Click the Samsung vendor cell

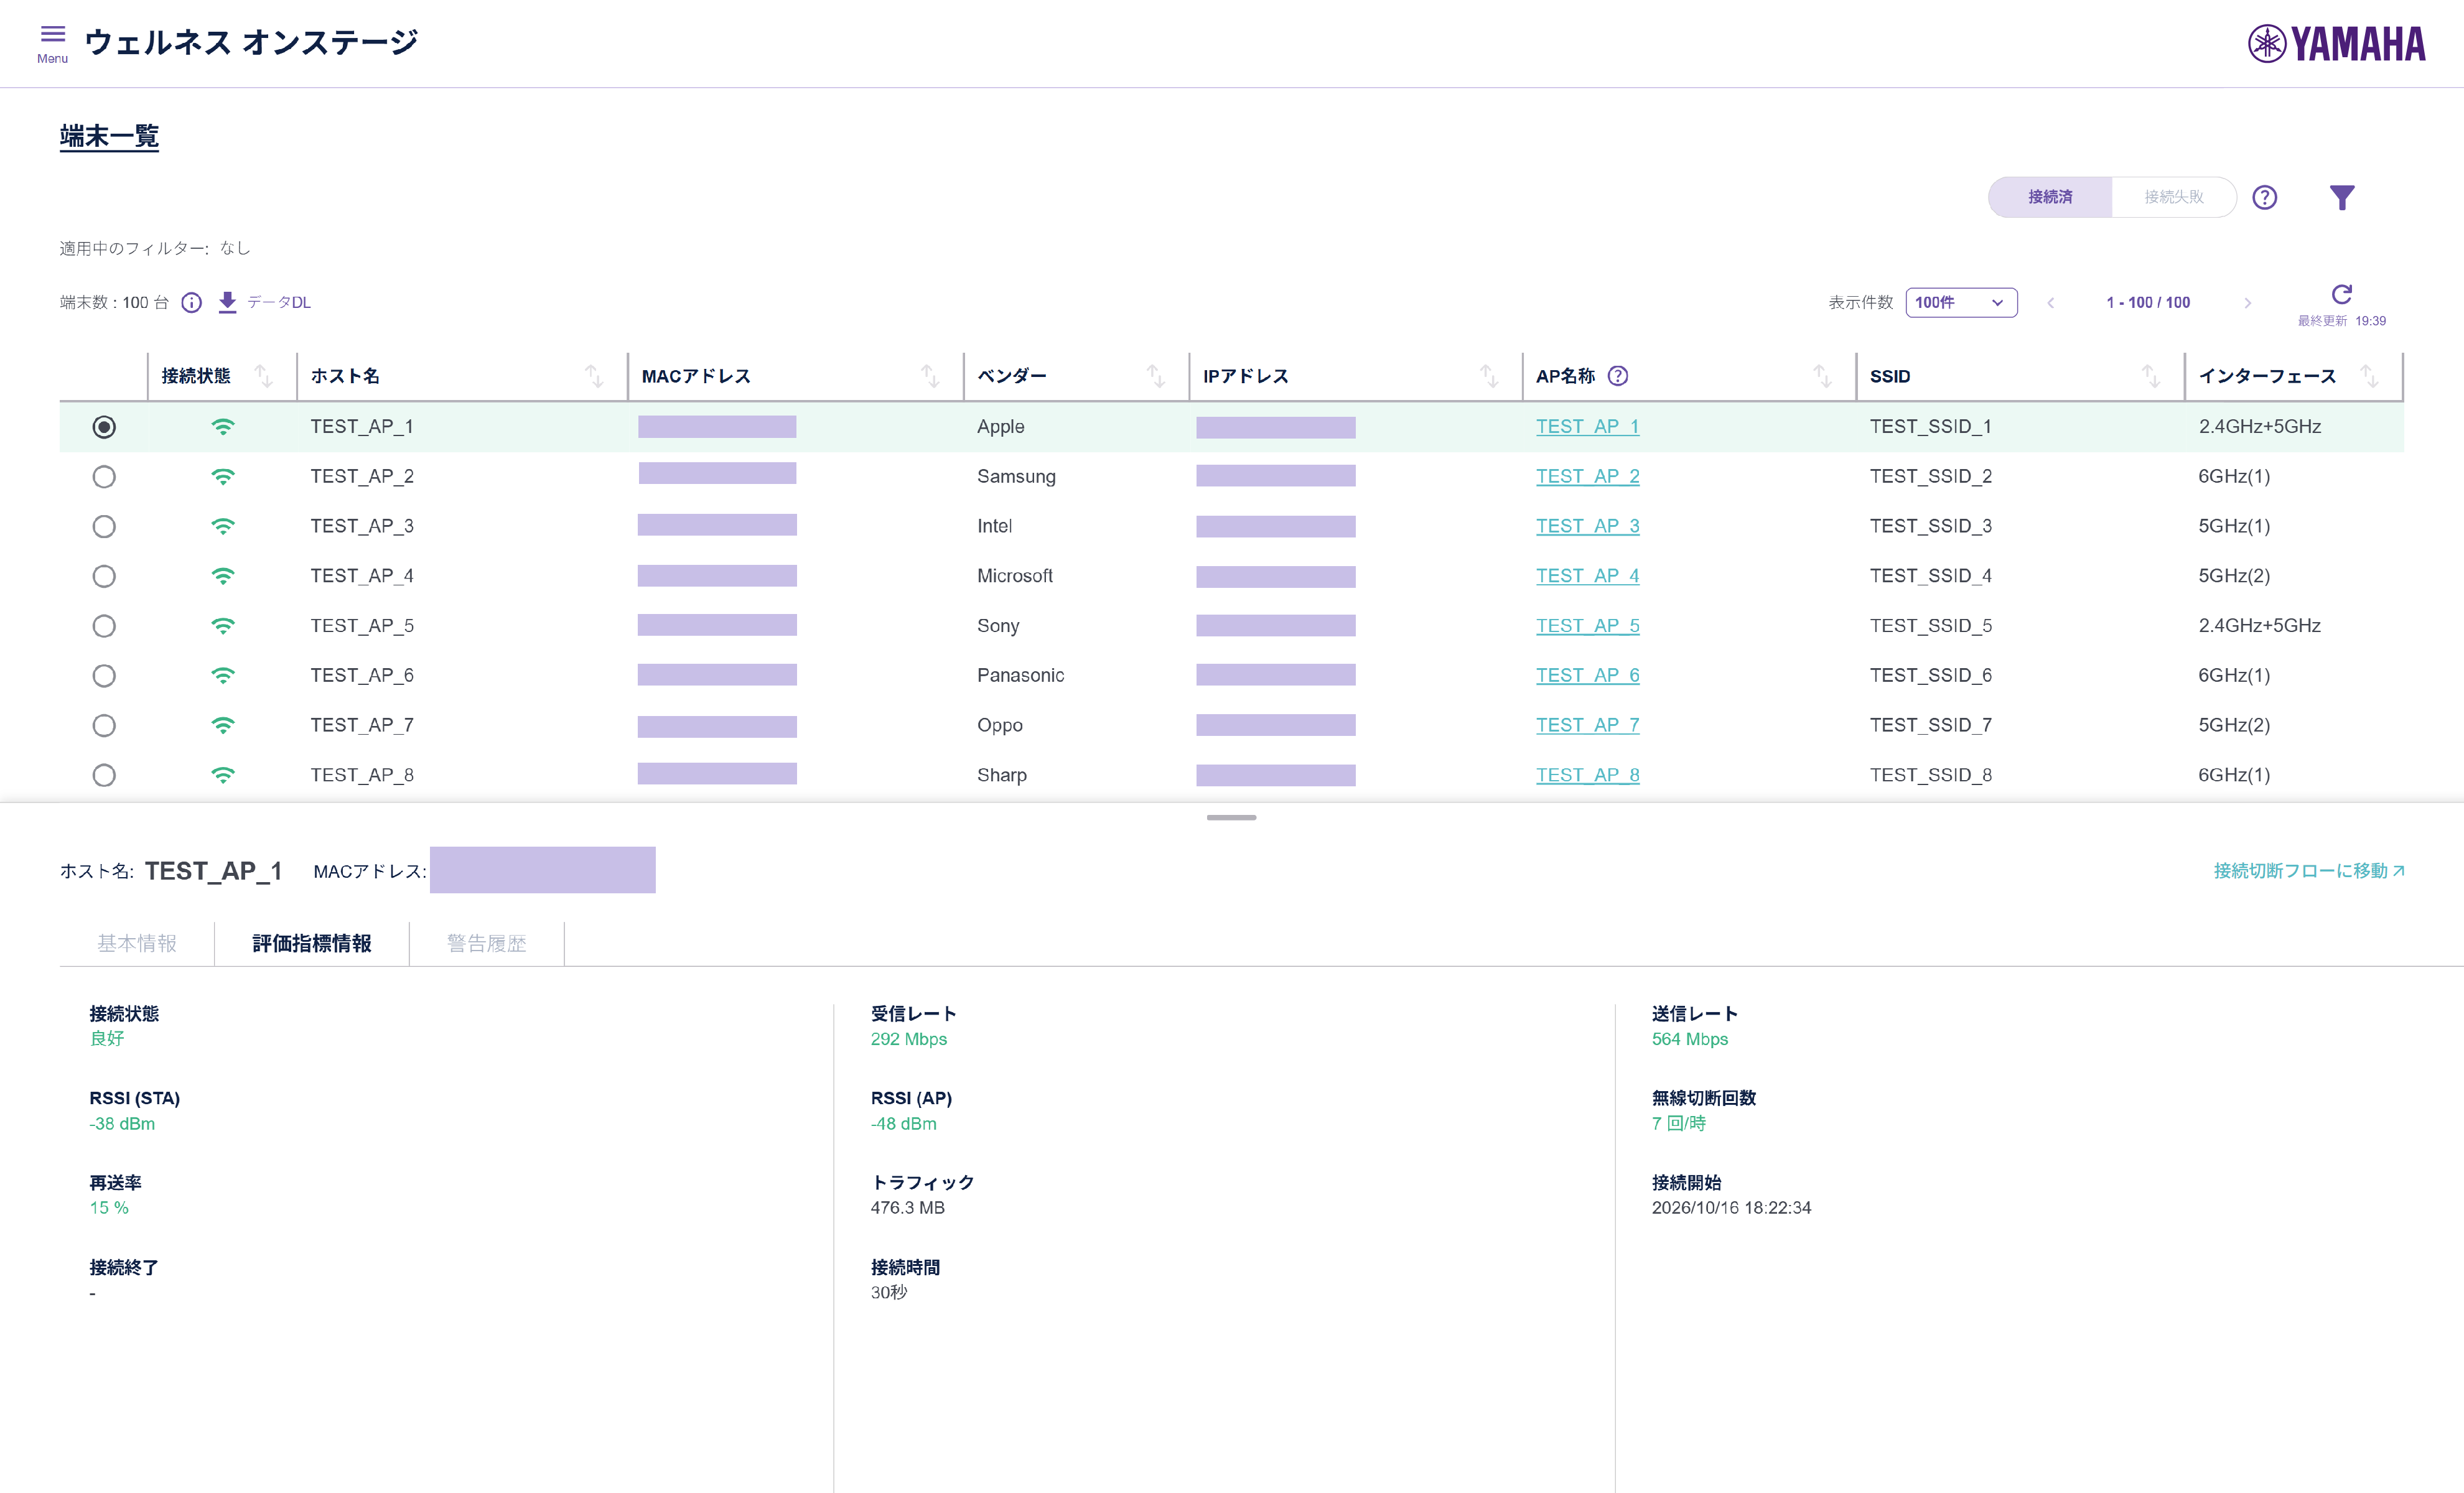[1016, 477]
